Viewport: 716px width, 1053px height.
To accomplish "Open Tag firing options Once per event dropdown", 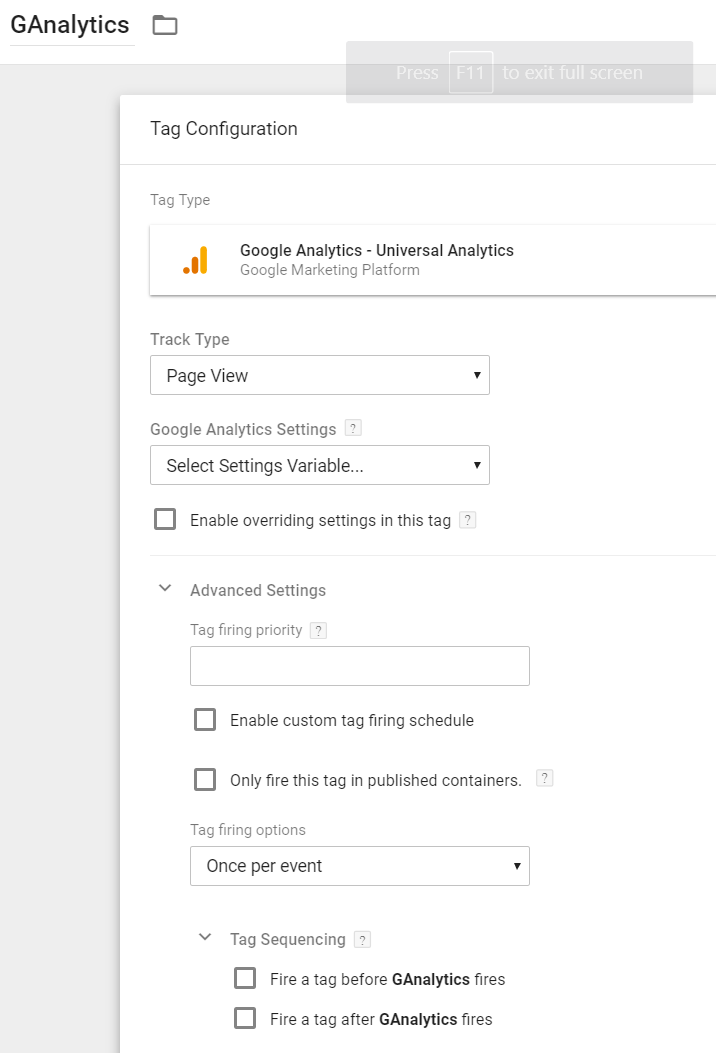I will tap(360, 866).
